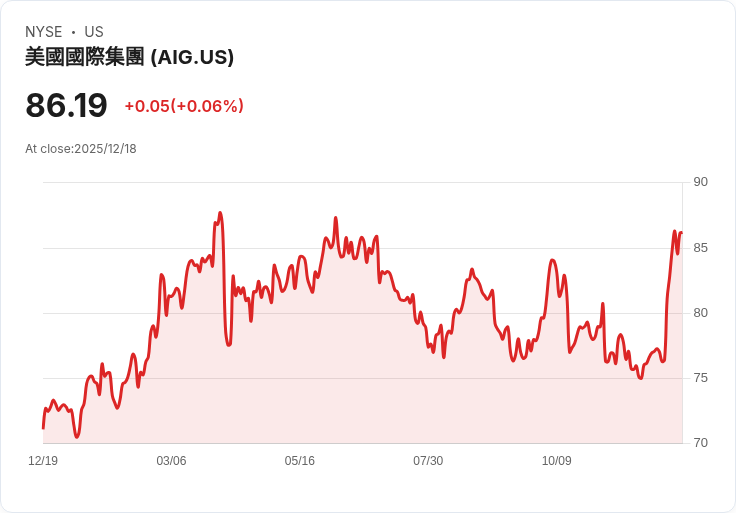Image resolution: width=736 pixels, height=513 pixels.
Task: Click the At close:2025/12/18 timestamp
Action: pos(81,149)
